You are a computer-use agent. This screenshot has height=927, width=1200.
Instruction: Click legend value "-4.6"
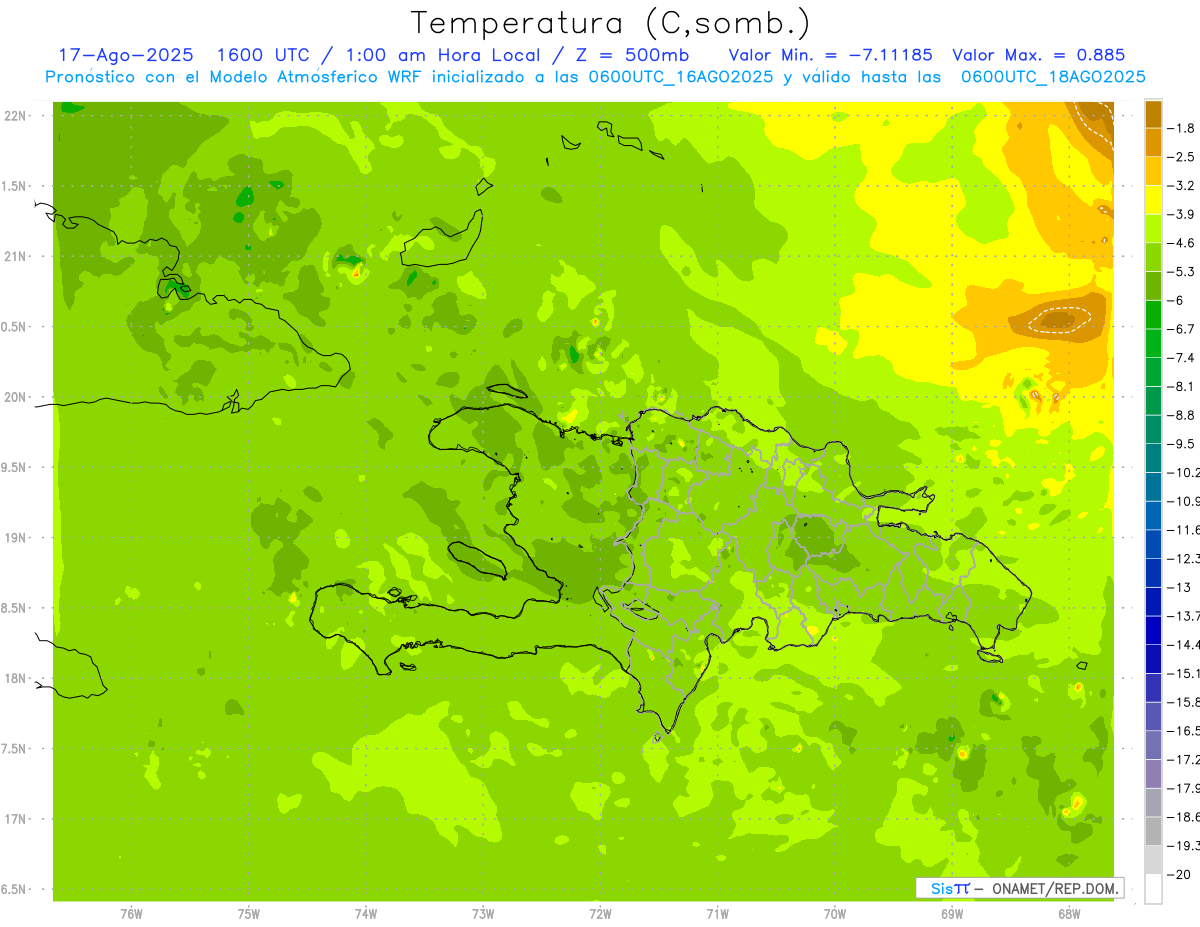[x=1181, y=243]
